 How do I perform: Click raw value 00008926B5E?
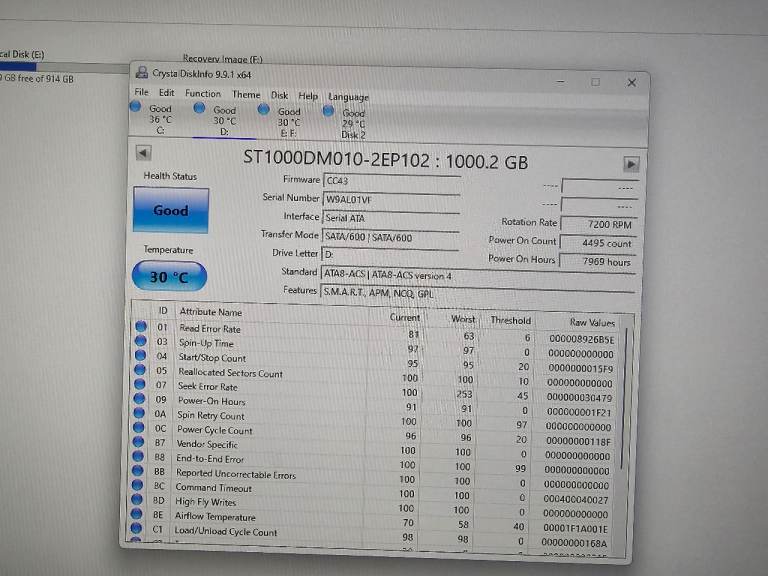(581, 339)
